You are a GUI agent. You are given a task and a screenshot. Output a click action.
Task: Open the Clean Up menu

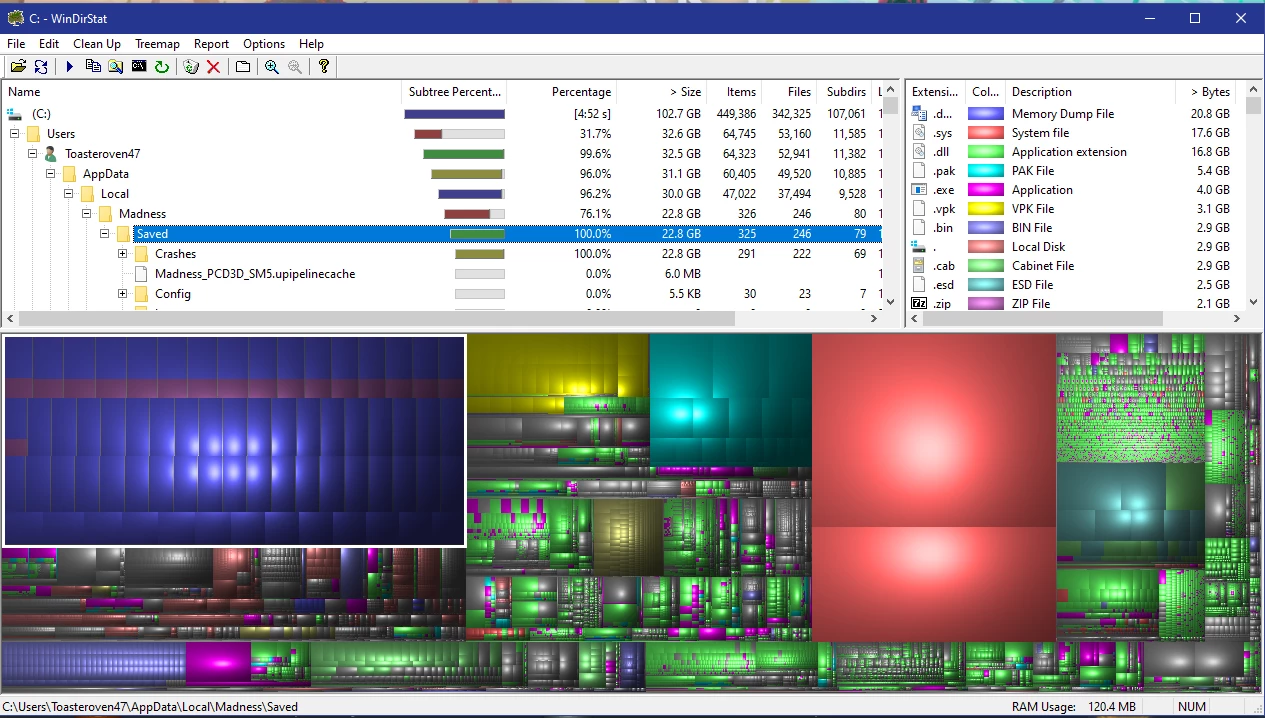(97, 44)
